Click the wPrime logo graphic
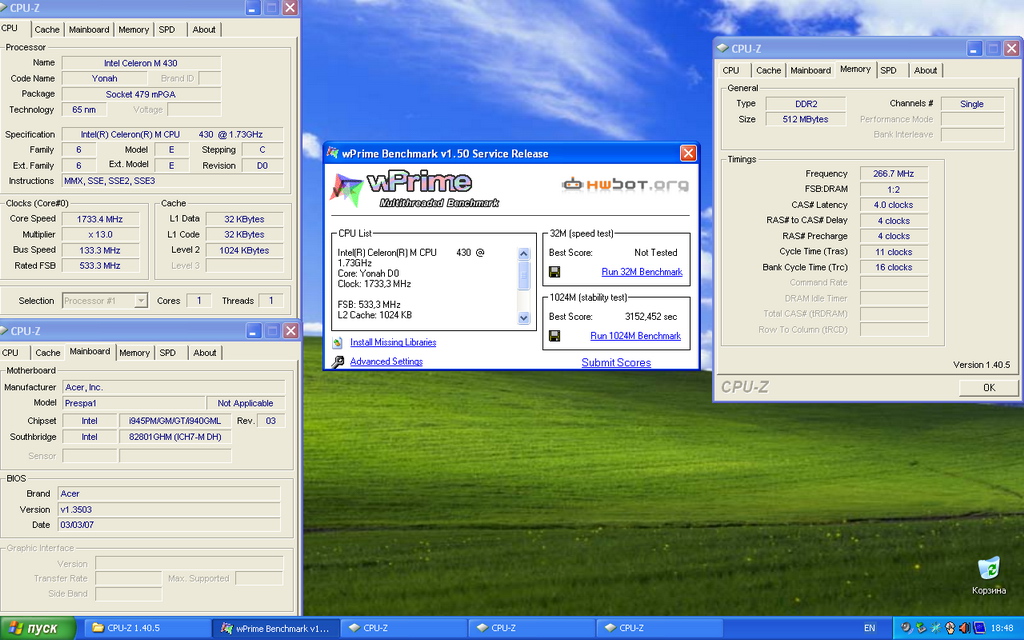This screenshot has height=640, width=1024. [414, 189]
